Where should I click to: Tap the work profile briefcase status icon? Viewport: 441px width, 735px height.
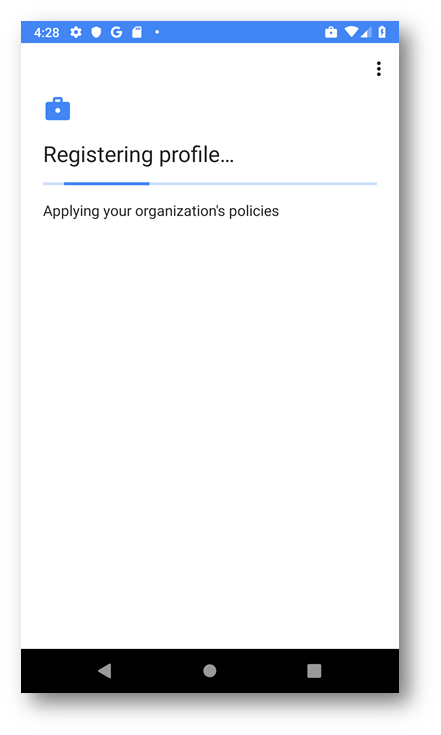pos(331,32)
